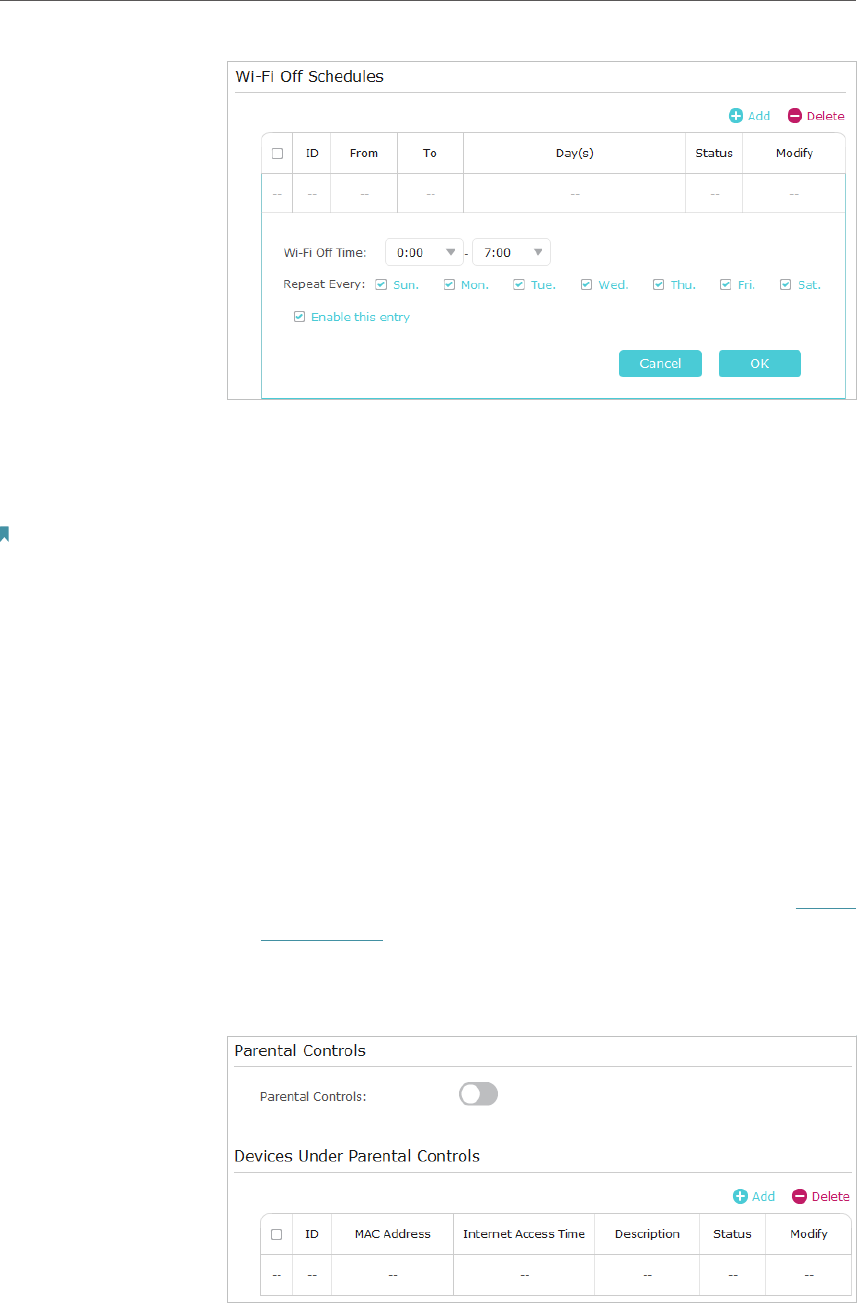This screenshot has width=857, height=1303.
Task: Toggle the Enable this entry checkbox
Action: click(x=299, y=317)
